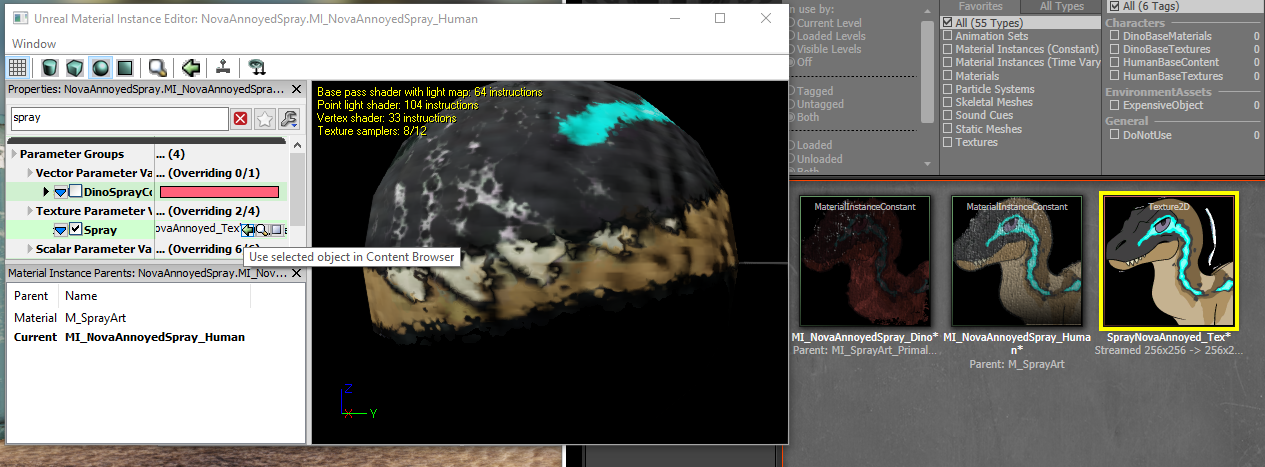
Task: Check the DinoBaseTextures tag
Action: tap(1114, 49)
